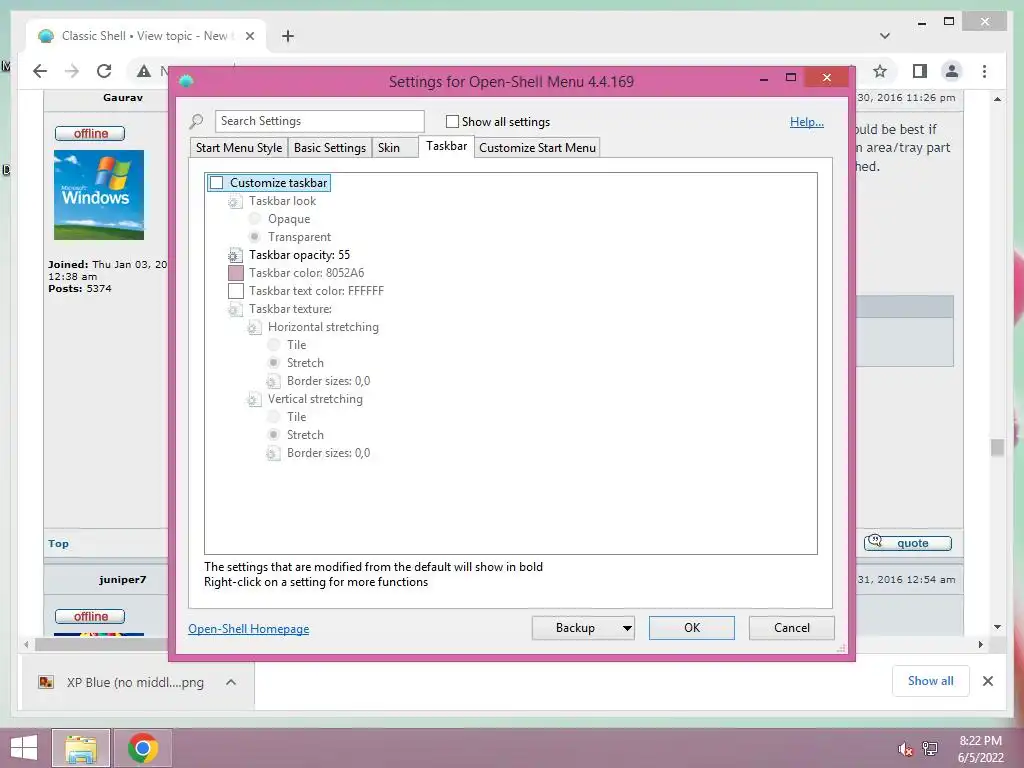Select Tile under Vertical stretching
Screen dimensions: 1024x768
coord(274,417)
